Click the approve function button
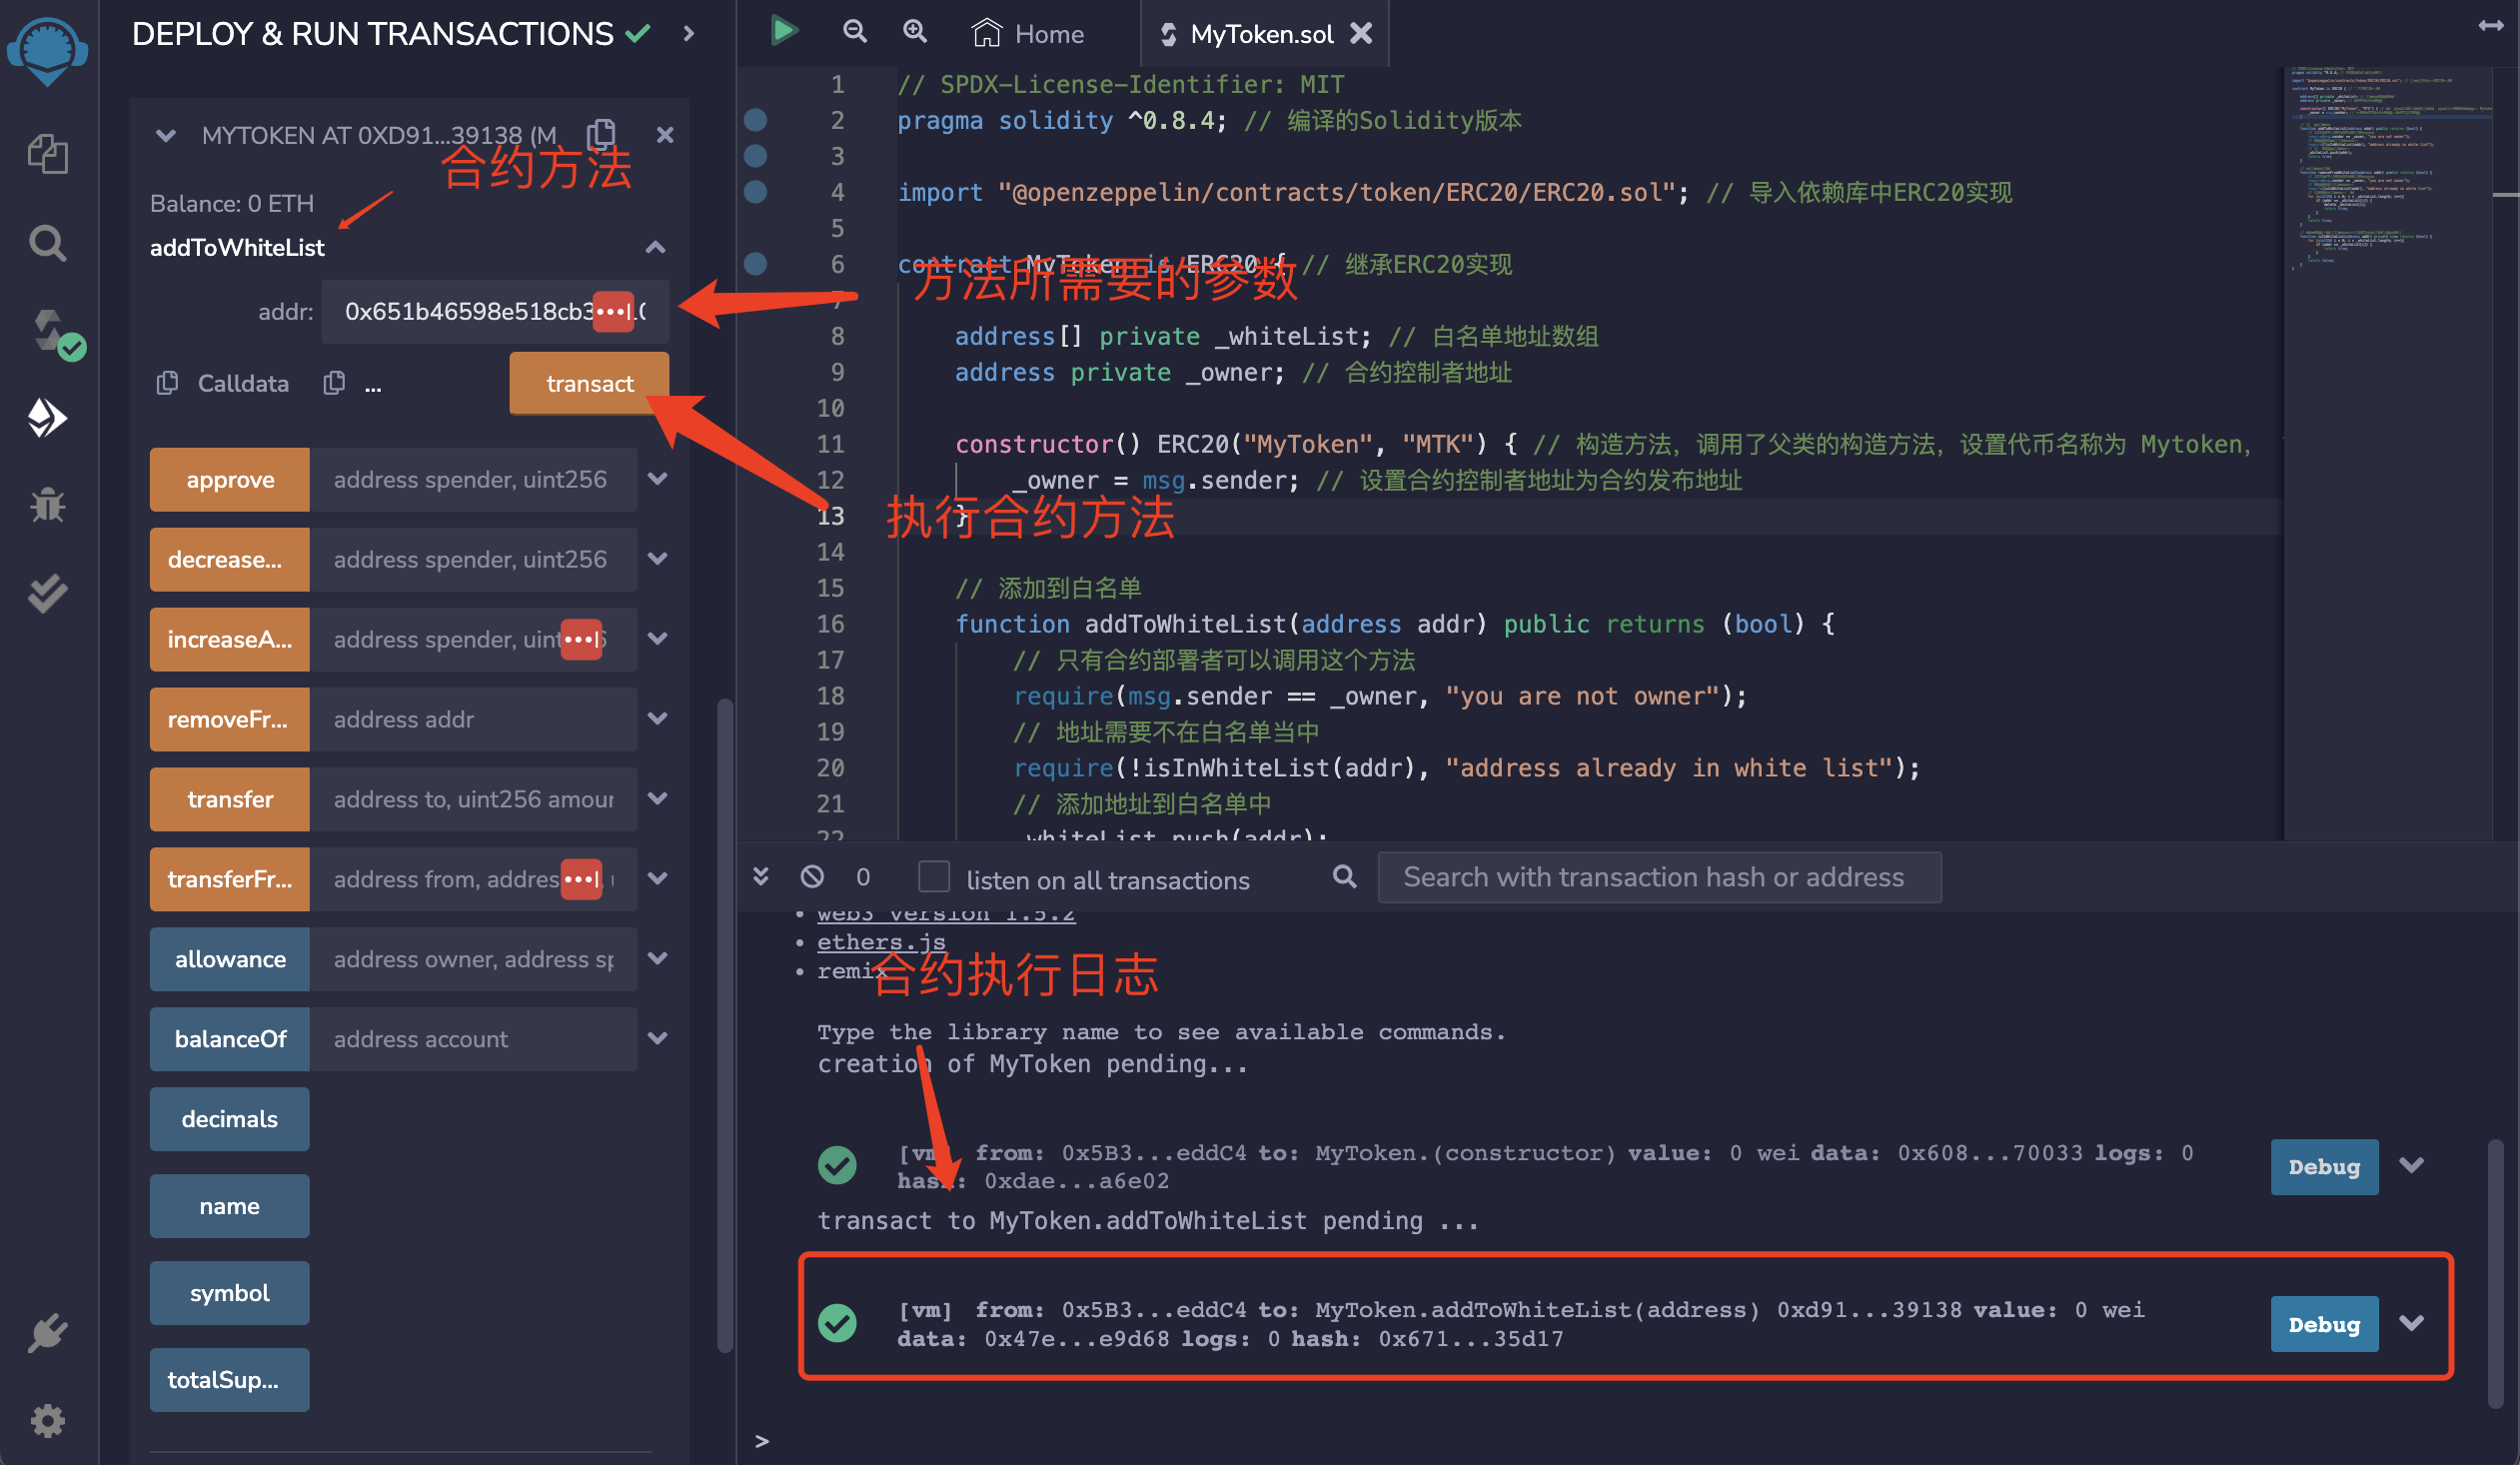 [x=230, y=479]
